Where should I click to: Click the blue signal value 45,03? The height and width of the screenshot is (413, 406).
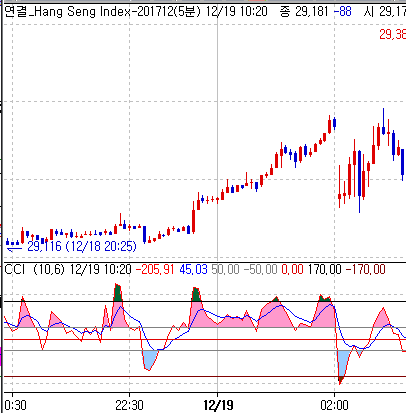click(x=193, y=269)
